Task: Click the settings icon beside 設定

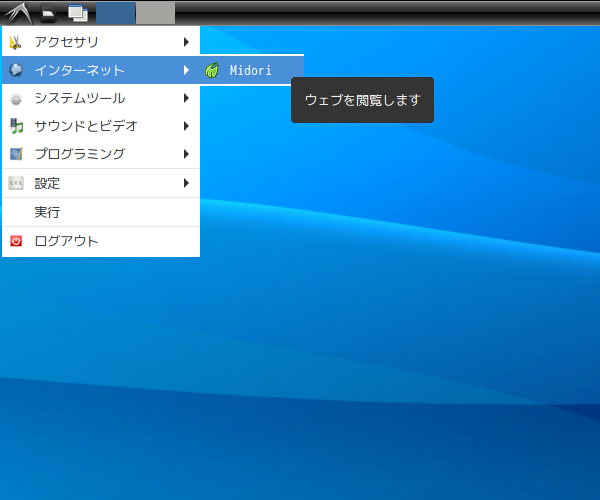Action: tap(16, 183)
